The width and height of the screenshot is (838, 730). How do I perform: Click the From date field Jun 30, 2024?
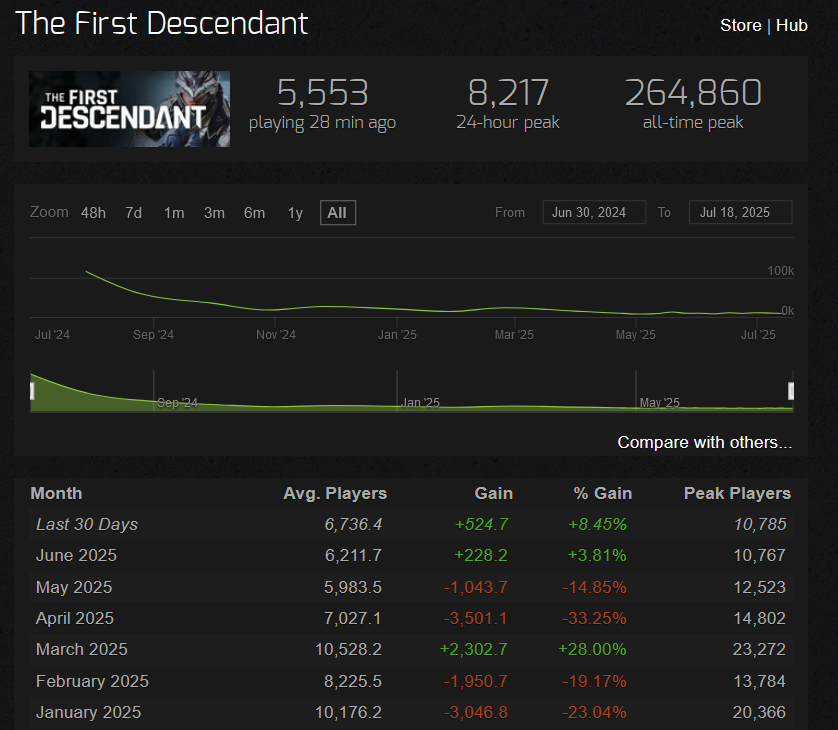tap(594, 212)
